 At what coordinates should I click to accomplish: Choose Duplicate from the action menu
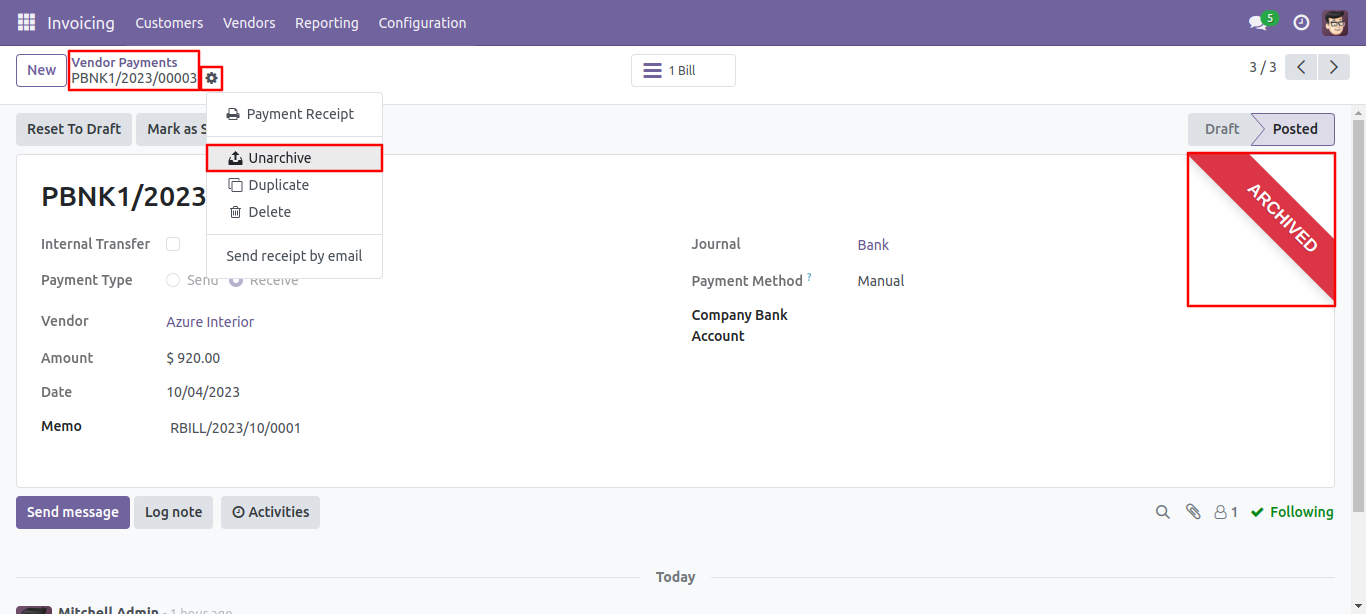point(294,185)
